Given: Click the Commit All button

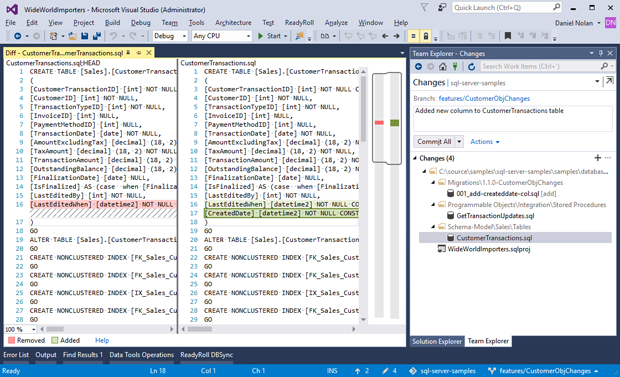Looking at the screenshot, I should click(434, 142).
